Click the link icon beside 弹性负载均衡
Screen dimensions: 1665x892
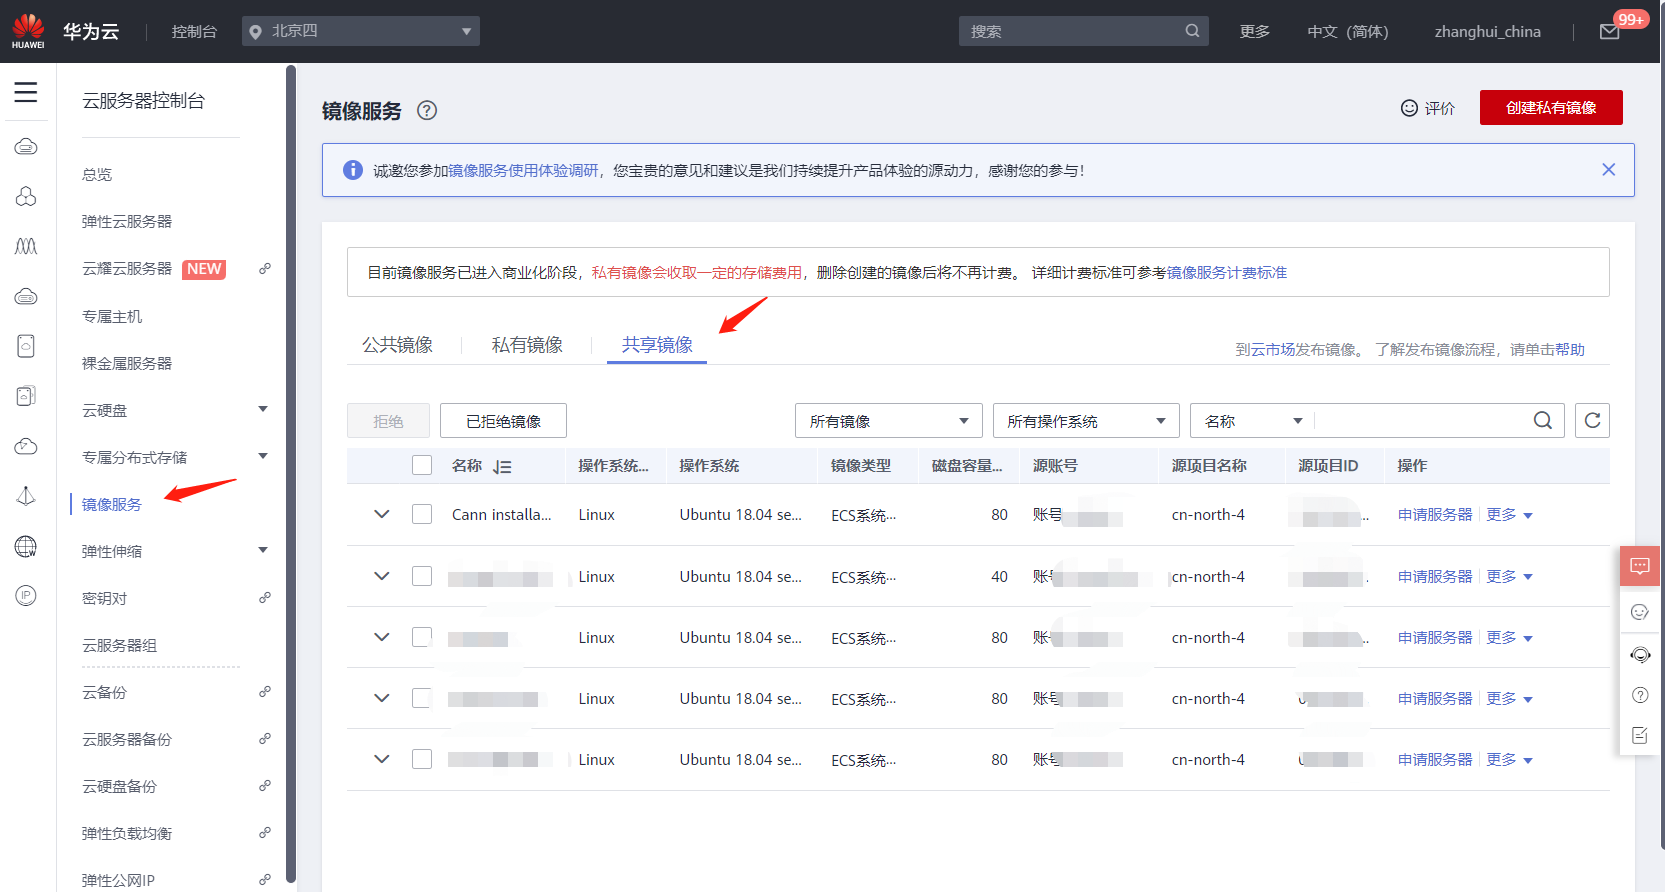point(265,833)
